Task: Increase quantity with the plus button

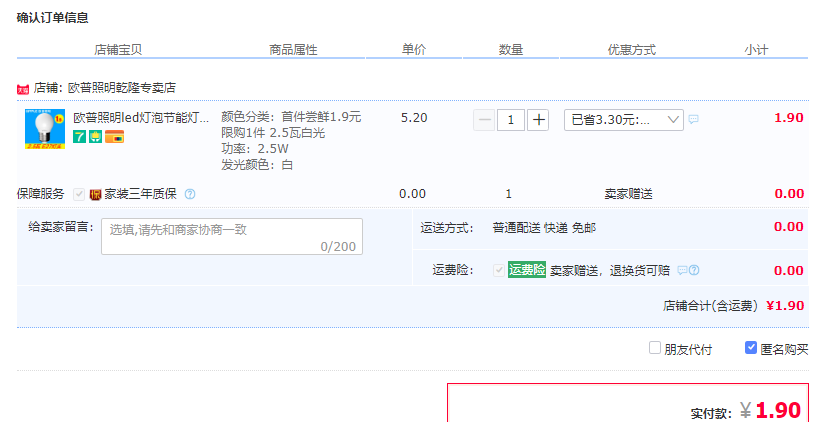Action: pyautogui.click(x=538, y=120)
